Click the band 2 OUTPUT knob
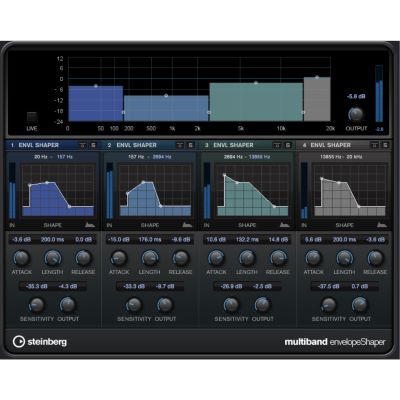The width and height of the screenshot is (400, 400). pyautogui.click(x=165, y=305)
